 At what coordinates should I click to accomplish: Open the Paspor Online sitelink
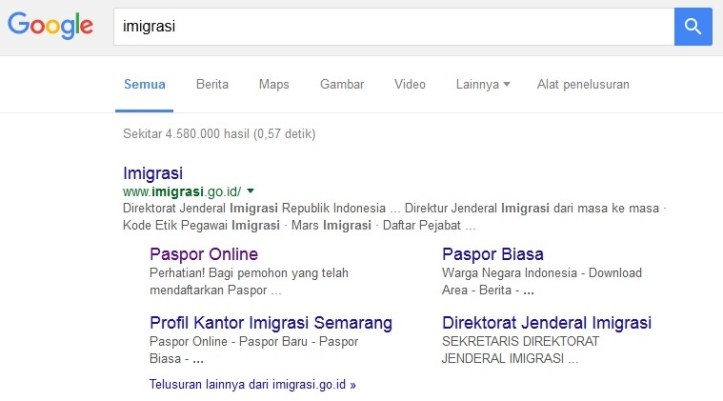click(204, 254)
